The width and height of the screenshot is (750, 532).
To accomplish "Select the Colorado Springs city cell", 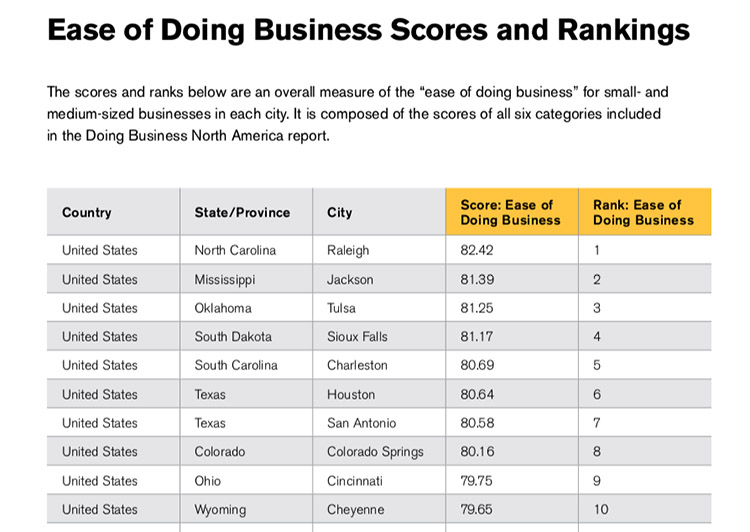I will click(x=375, y=452).
